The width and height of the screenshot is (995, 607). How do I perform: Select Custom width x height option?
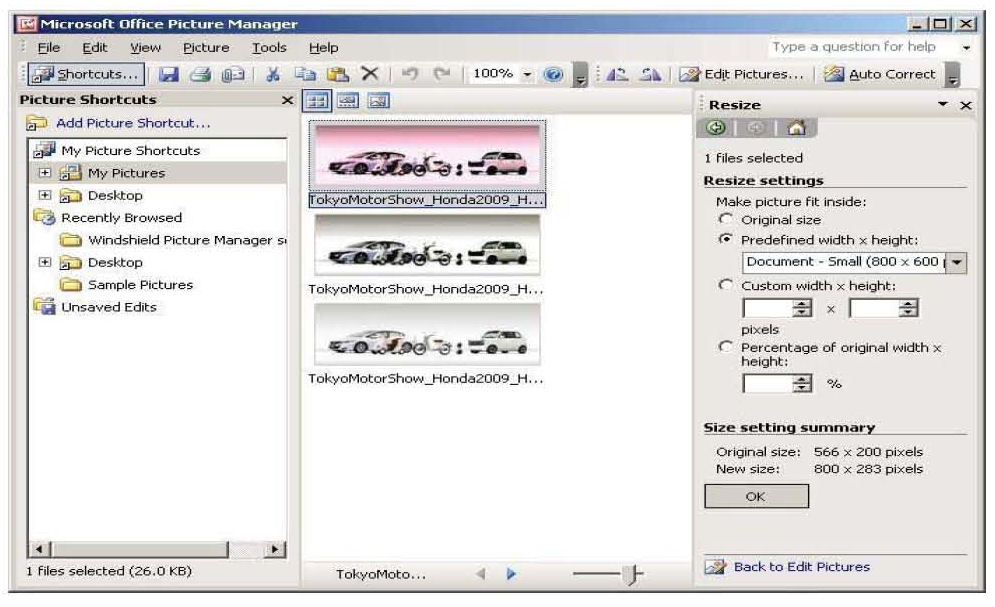[727, 285]
